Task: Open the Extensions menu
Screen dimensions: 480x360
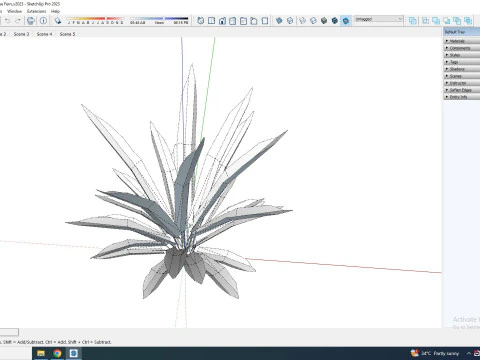Action: click(x=36, y=11)
